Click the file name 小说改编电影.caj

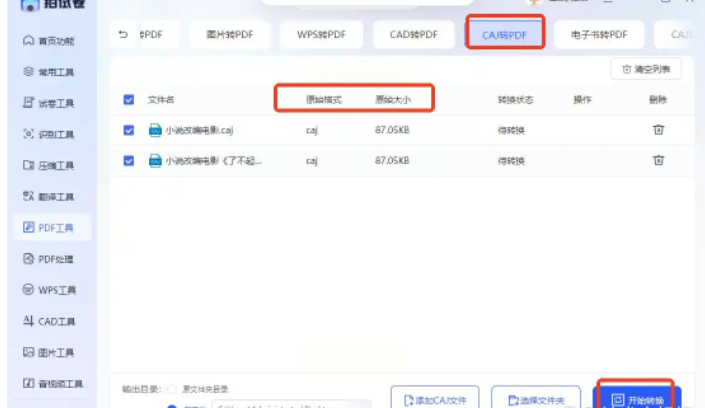point(199,130)
